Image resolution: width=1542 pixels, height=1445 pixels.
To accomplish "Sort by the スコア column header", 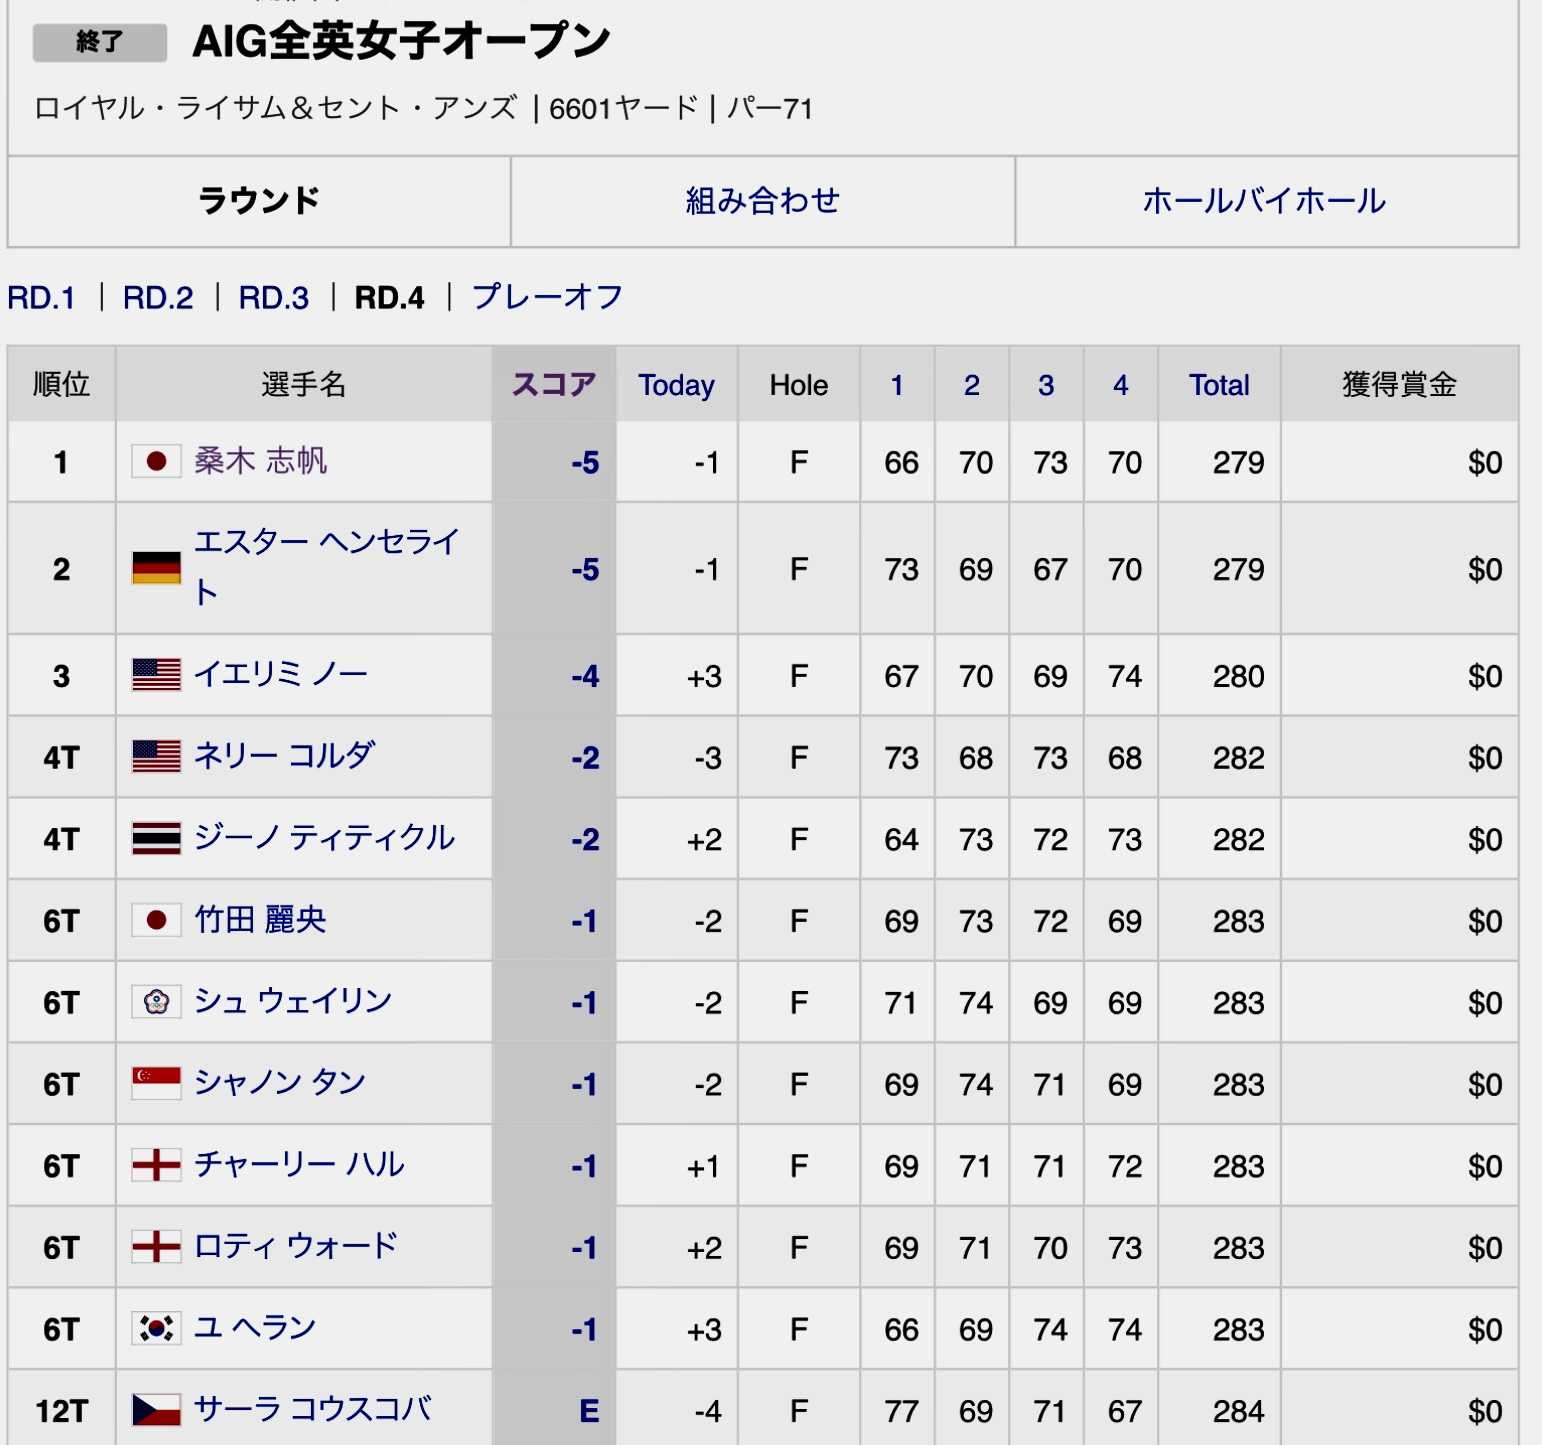I will pos(554,384).
